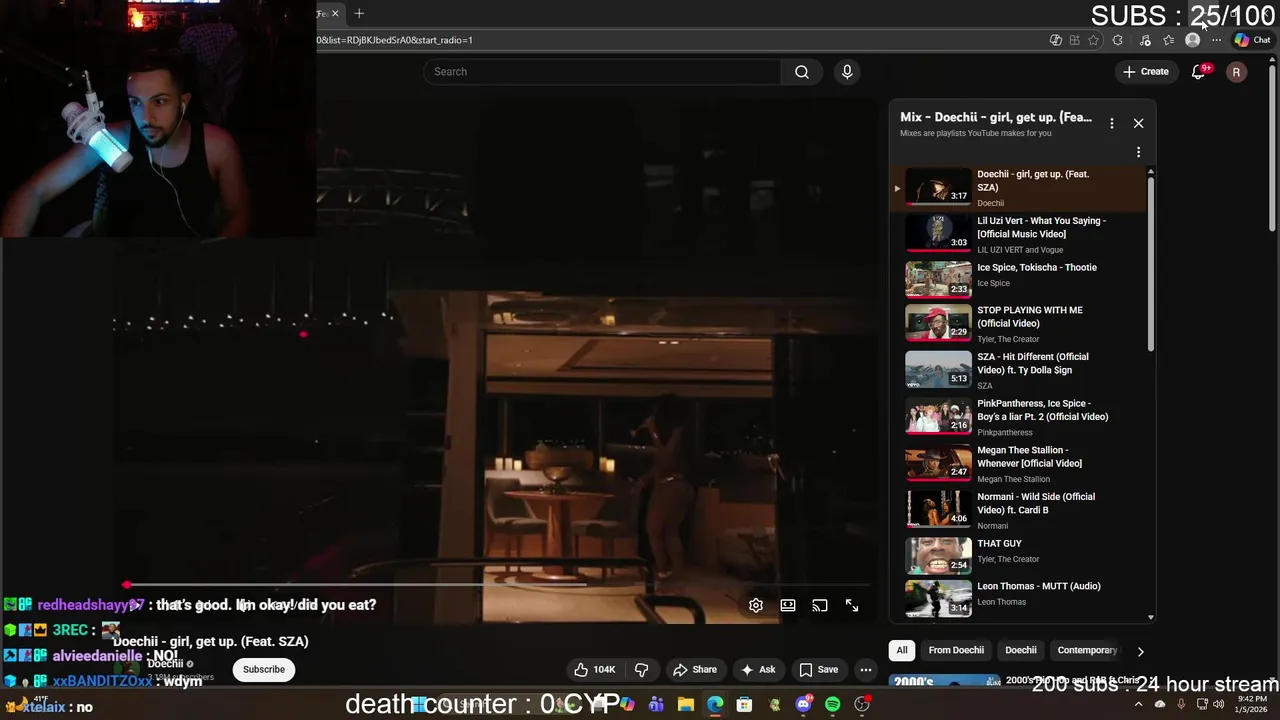Open Discord from the taskbar
Viewport: 1280px width, 720px height.
[803, 704]
